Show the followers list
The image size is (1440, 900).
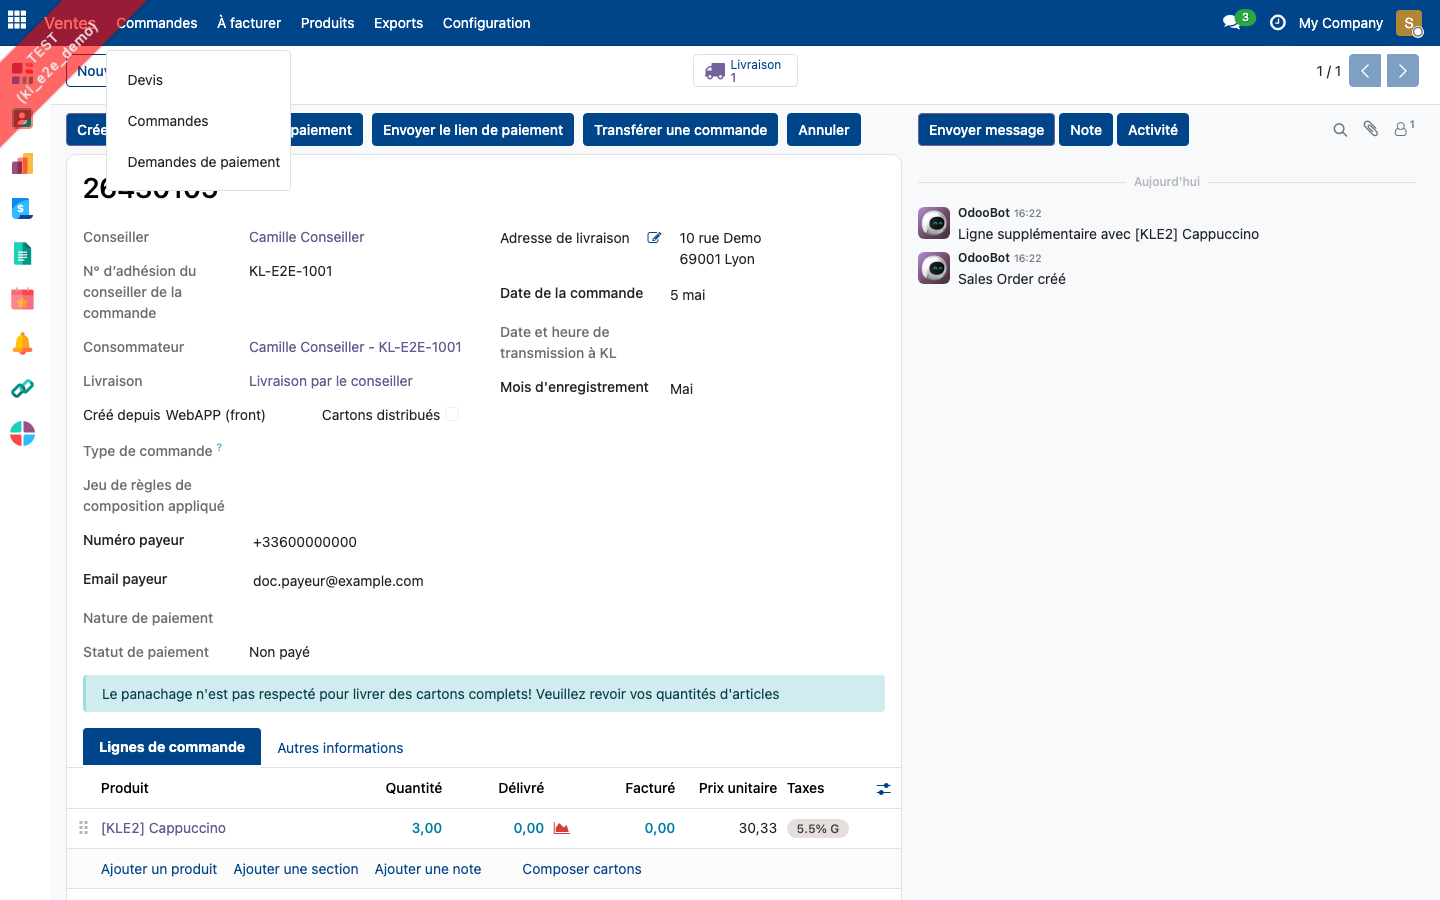click(x=1404, y=129)
